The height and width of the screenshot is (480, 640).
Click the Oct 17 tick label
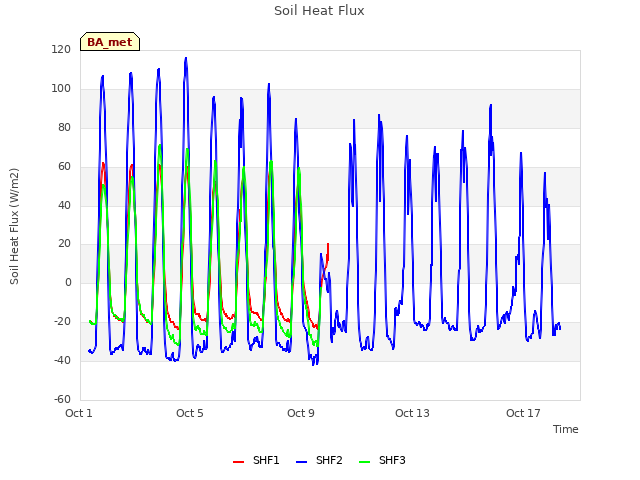point(523,413)
